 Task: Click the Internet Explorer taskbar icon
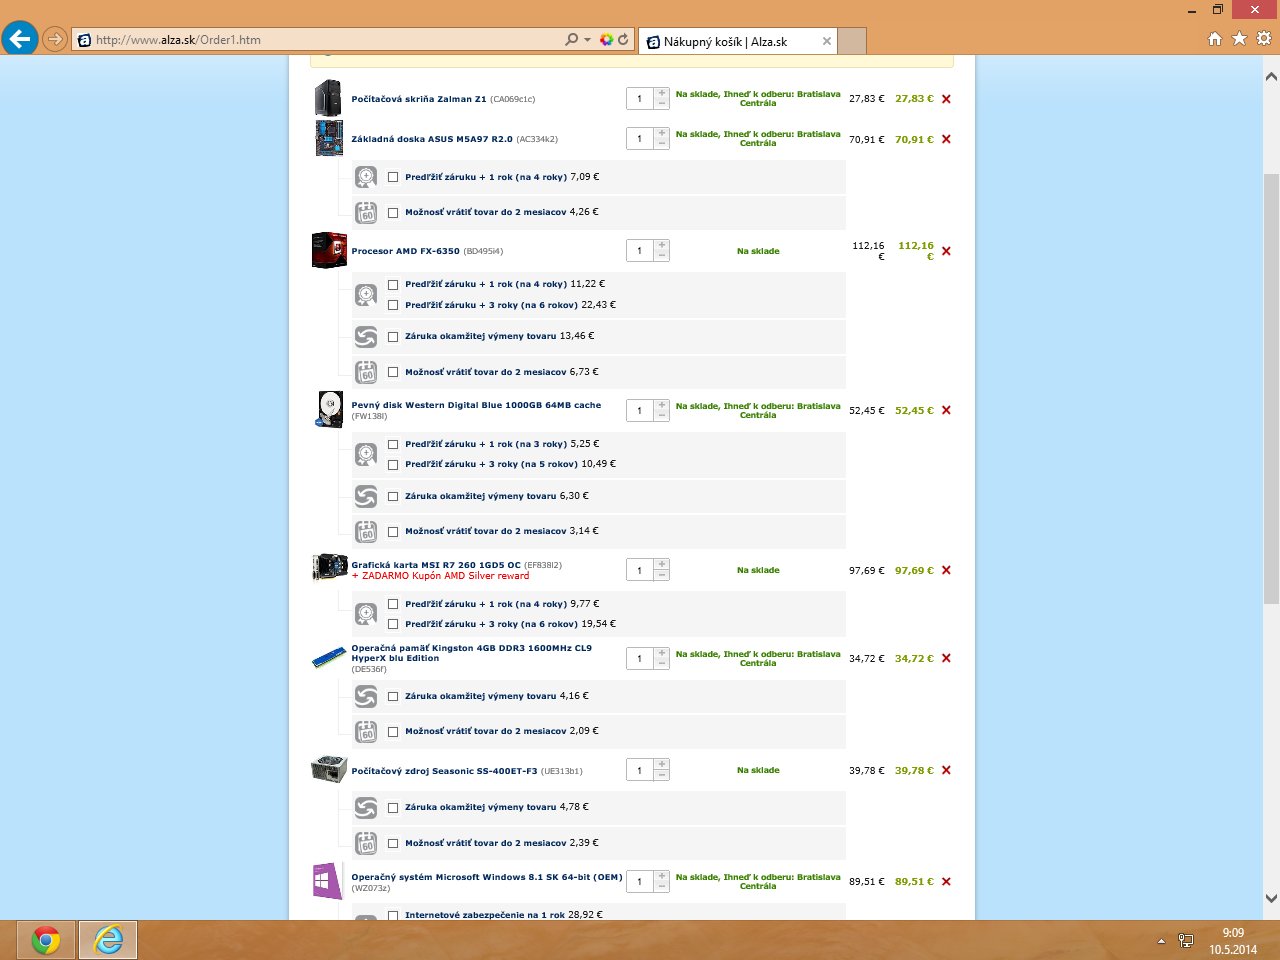(x=108, y=940)
